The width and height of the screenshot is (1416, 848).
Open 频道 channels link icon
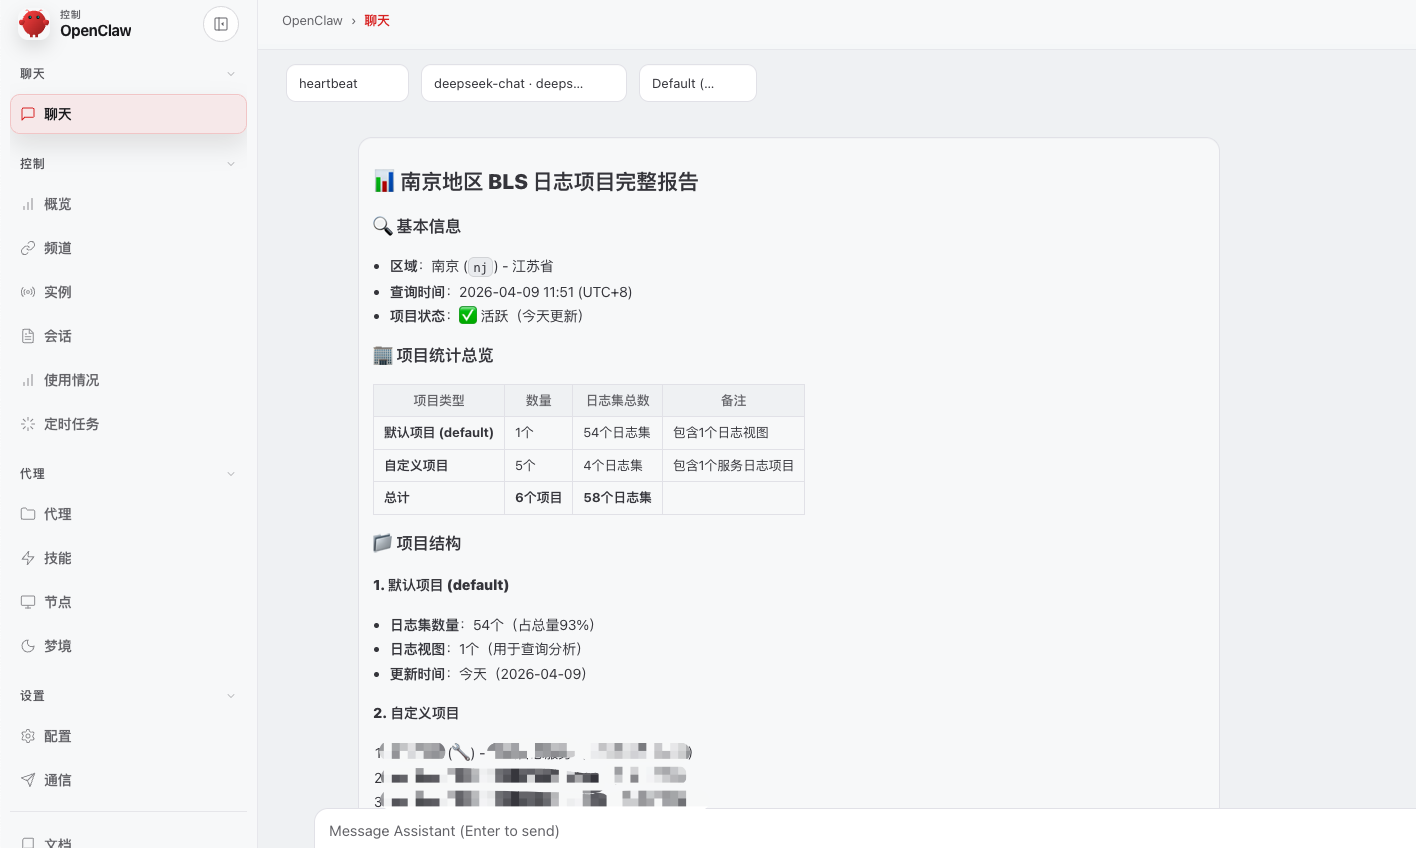[28, 248]
